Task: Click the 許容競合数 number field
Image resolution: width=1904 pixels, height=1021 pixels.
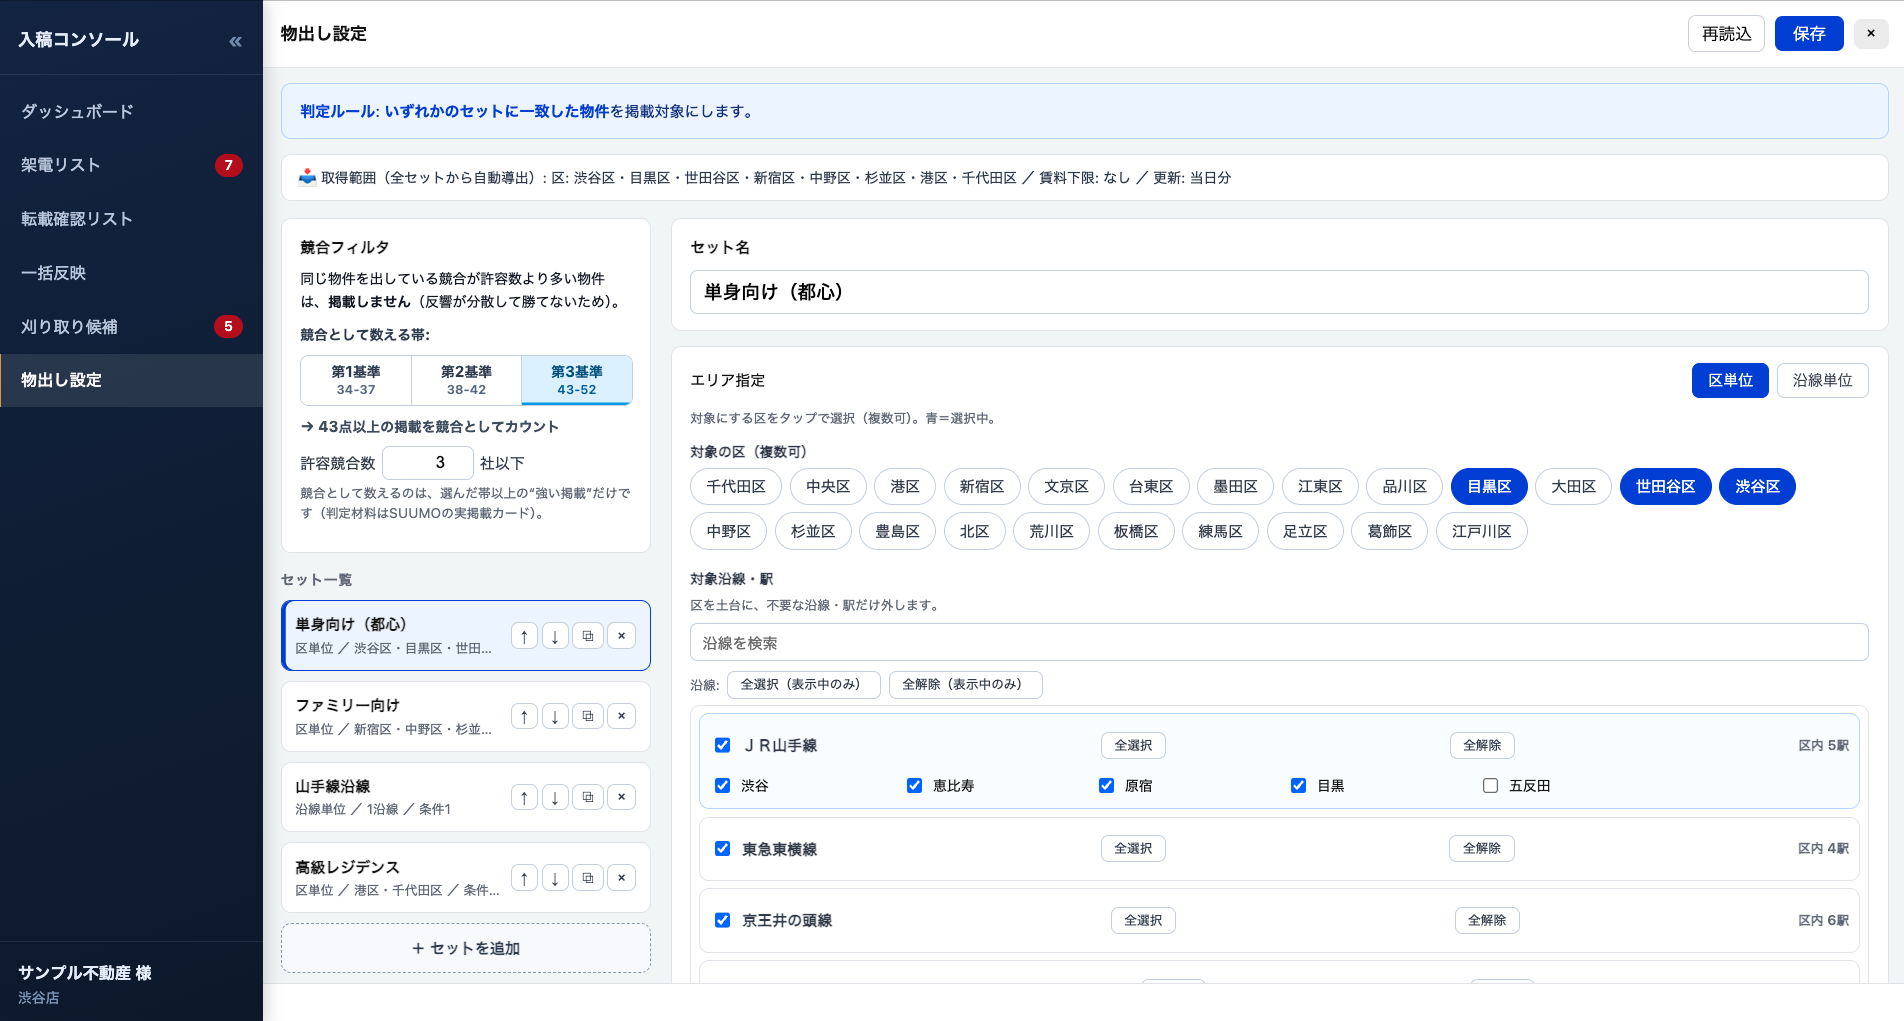Action: point(428,462)
